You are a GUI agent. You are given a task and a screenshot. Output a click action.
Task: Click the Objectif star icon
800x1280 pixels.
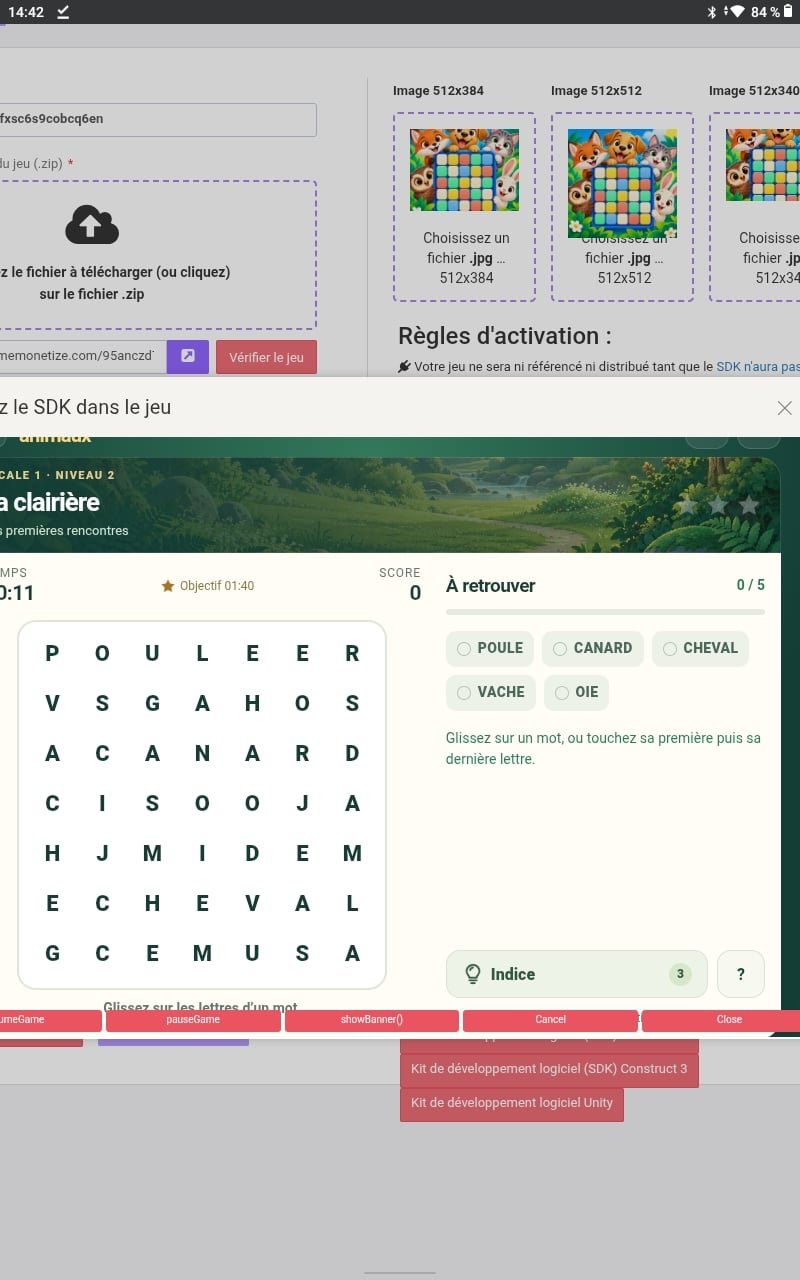(x=168, y=586)
